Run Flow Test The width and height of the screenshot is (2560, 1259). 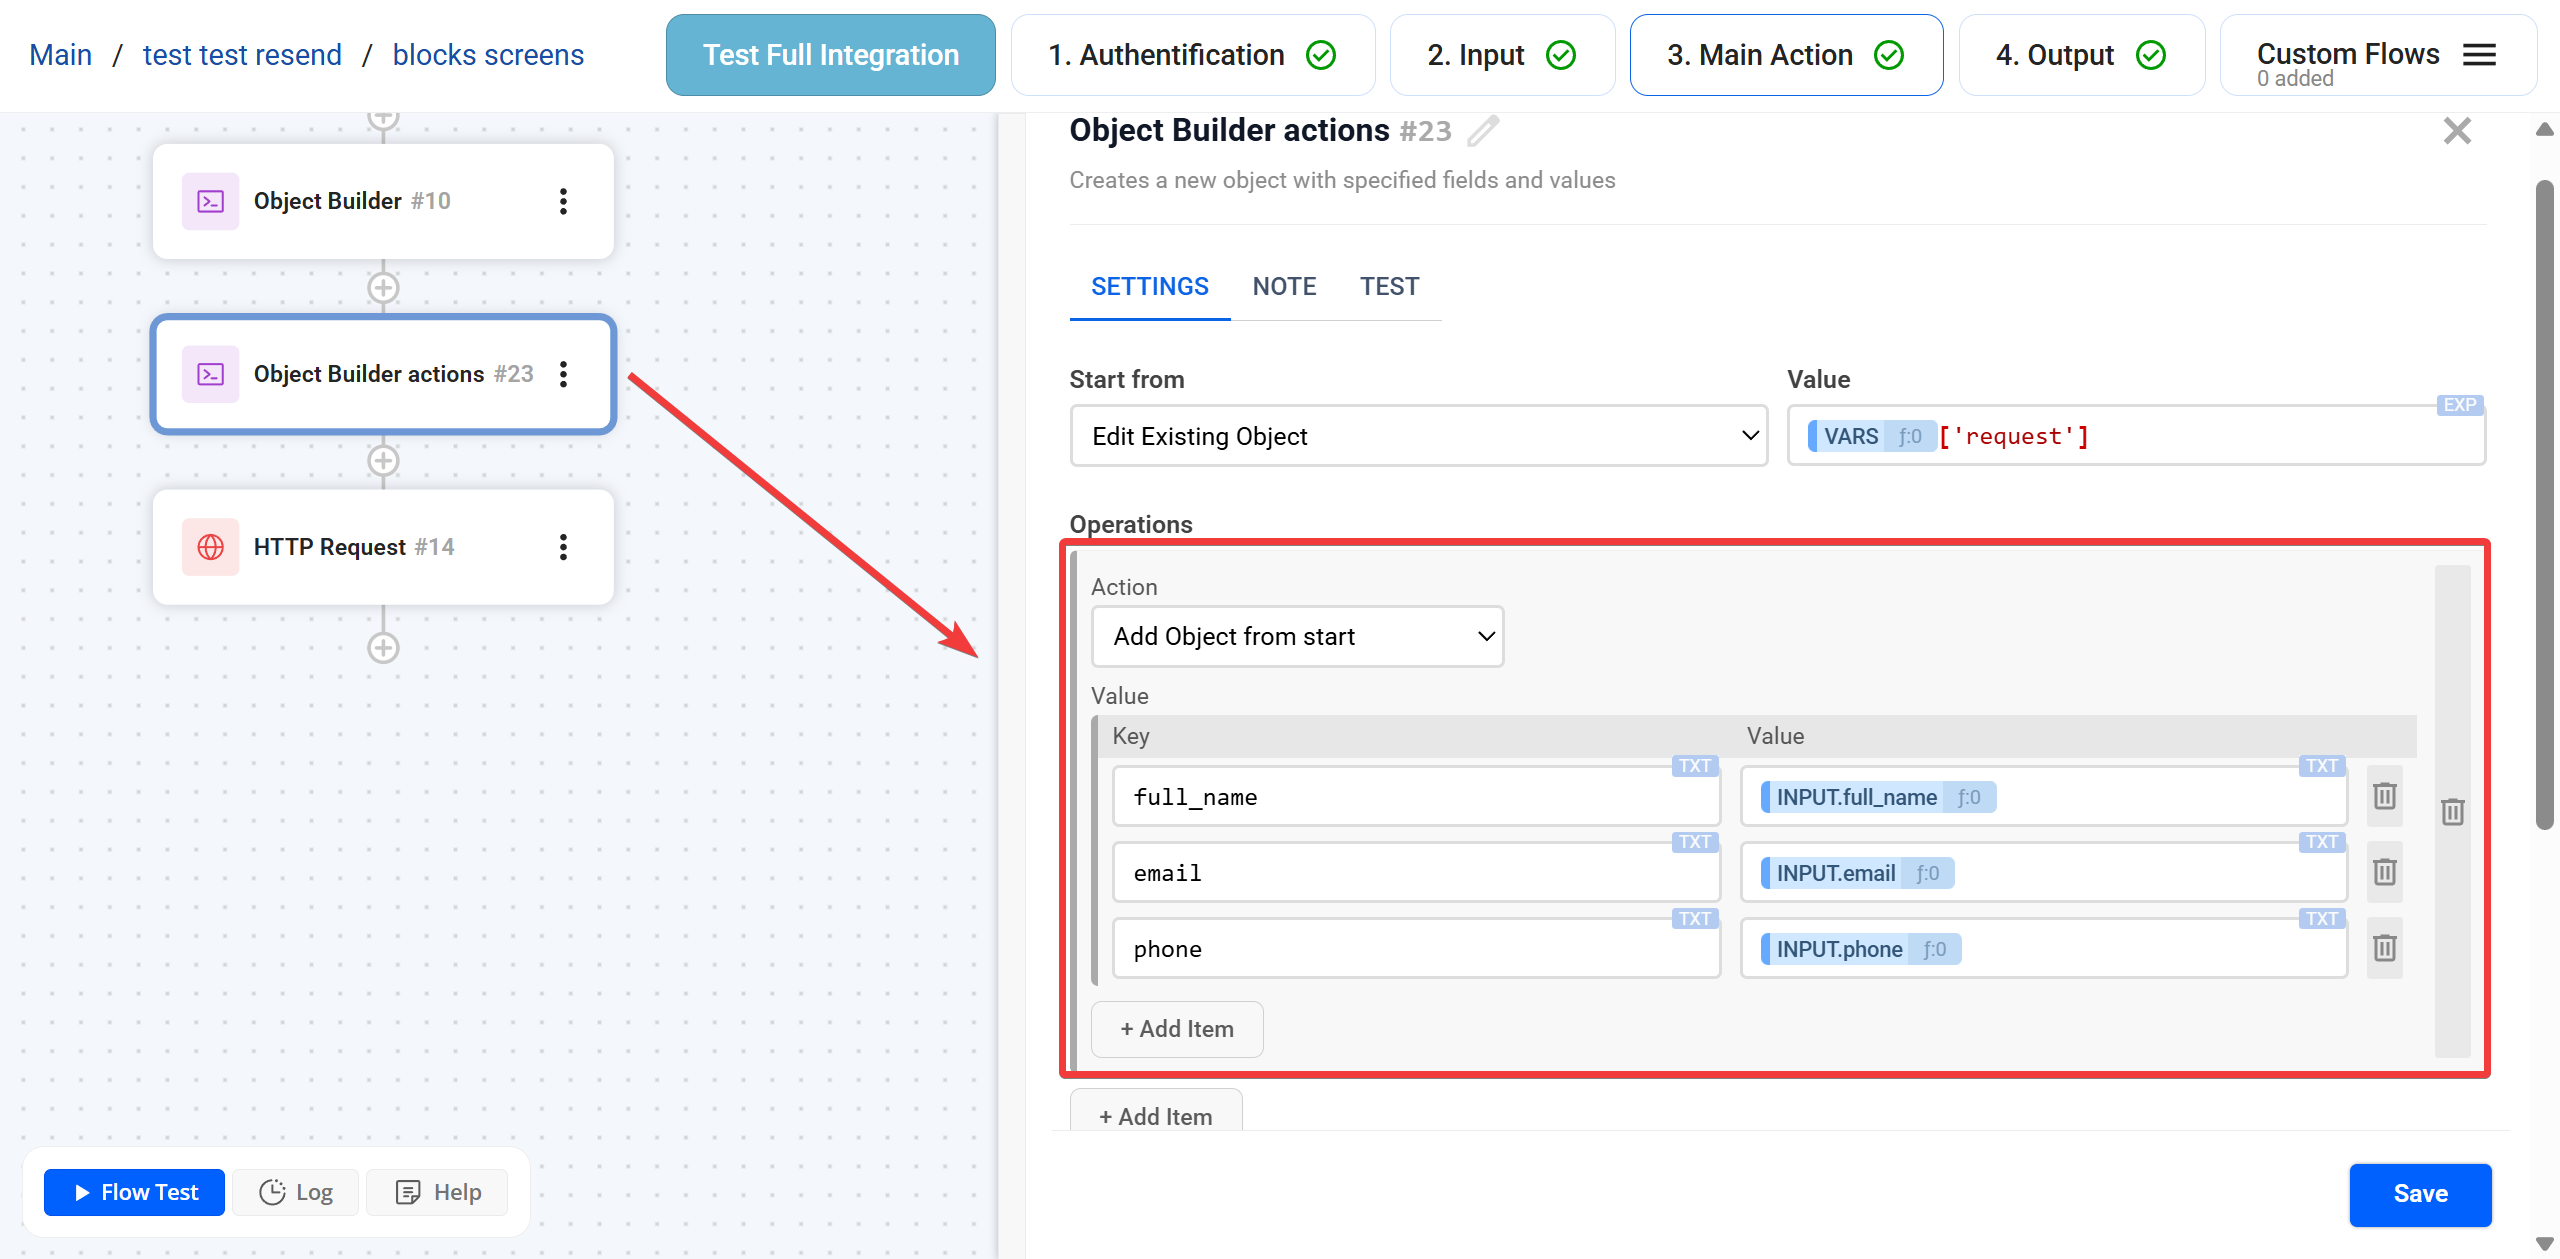(135, 1192)
